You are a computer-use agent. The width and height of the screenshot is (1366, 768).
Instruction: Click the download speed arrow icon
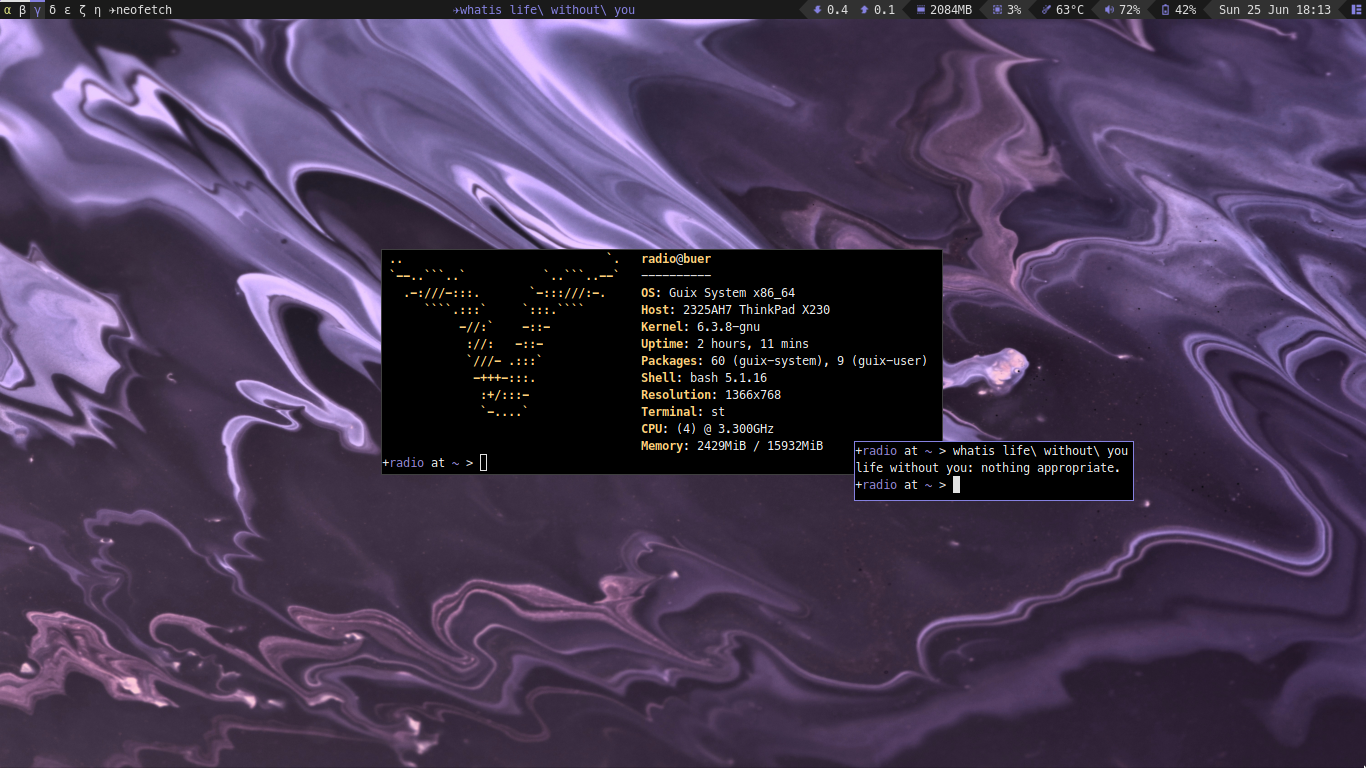point(817,9)
